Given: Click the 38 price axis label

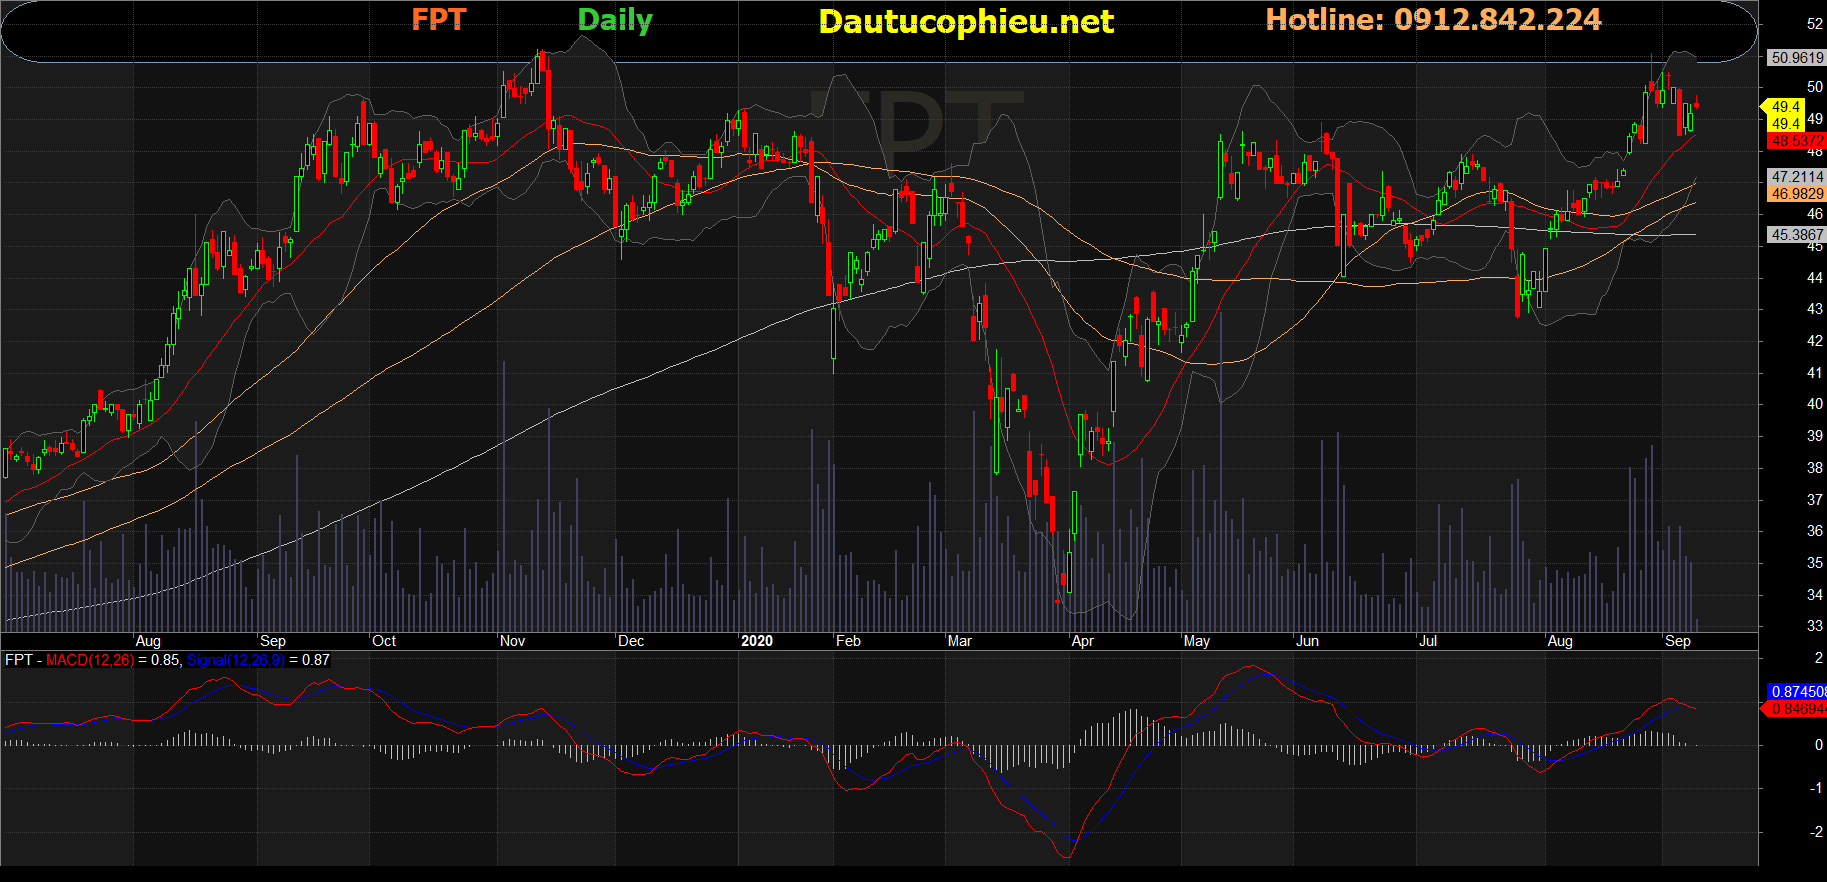Looking at the screenshot, I should pos(1815,468).
